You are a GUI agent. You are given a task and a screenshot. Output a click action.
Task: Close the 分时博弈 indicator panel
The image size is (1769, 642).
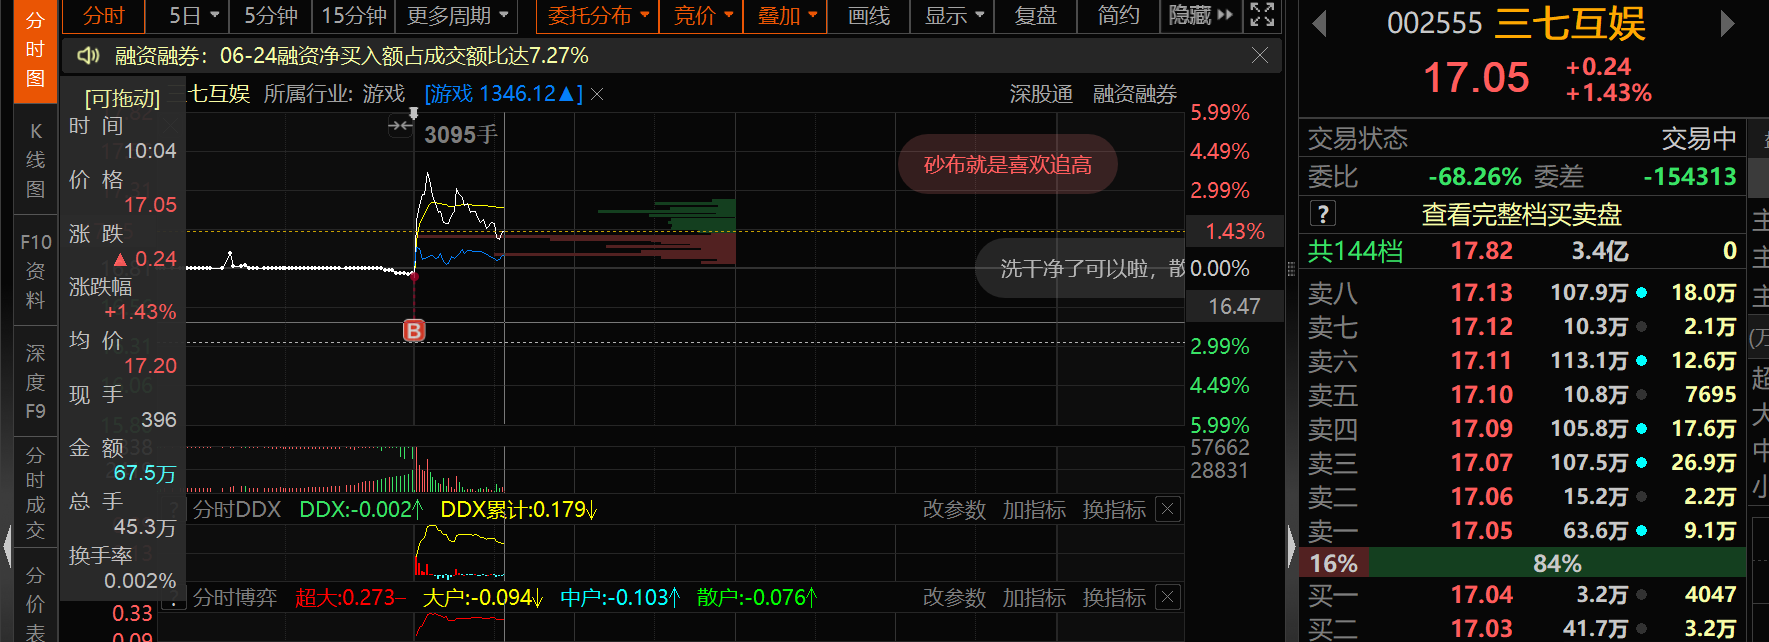tap(1167, 597)
